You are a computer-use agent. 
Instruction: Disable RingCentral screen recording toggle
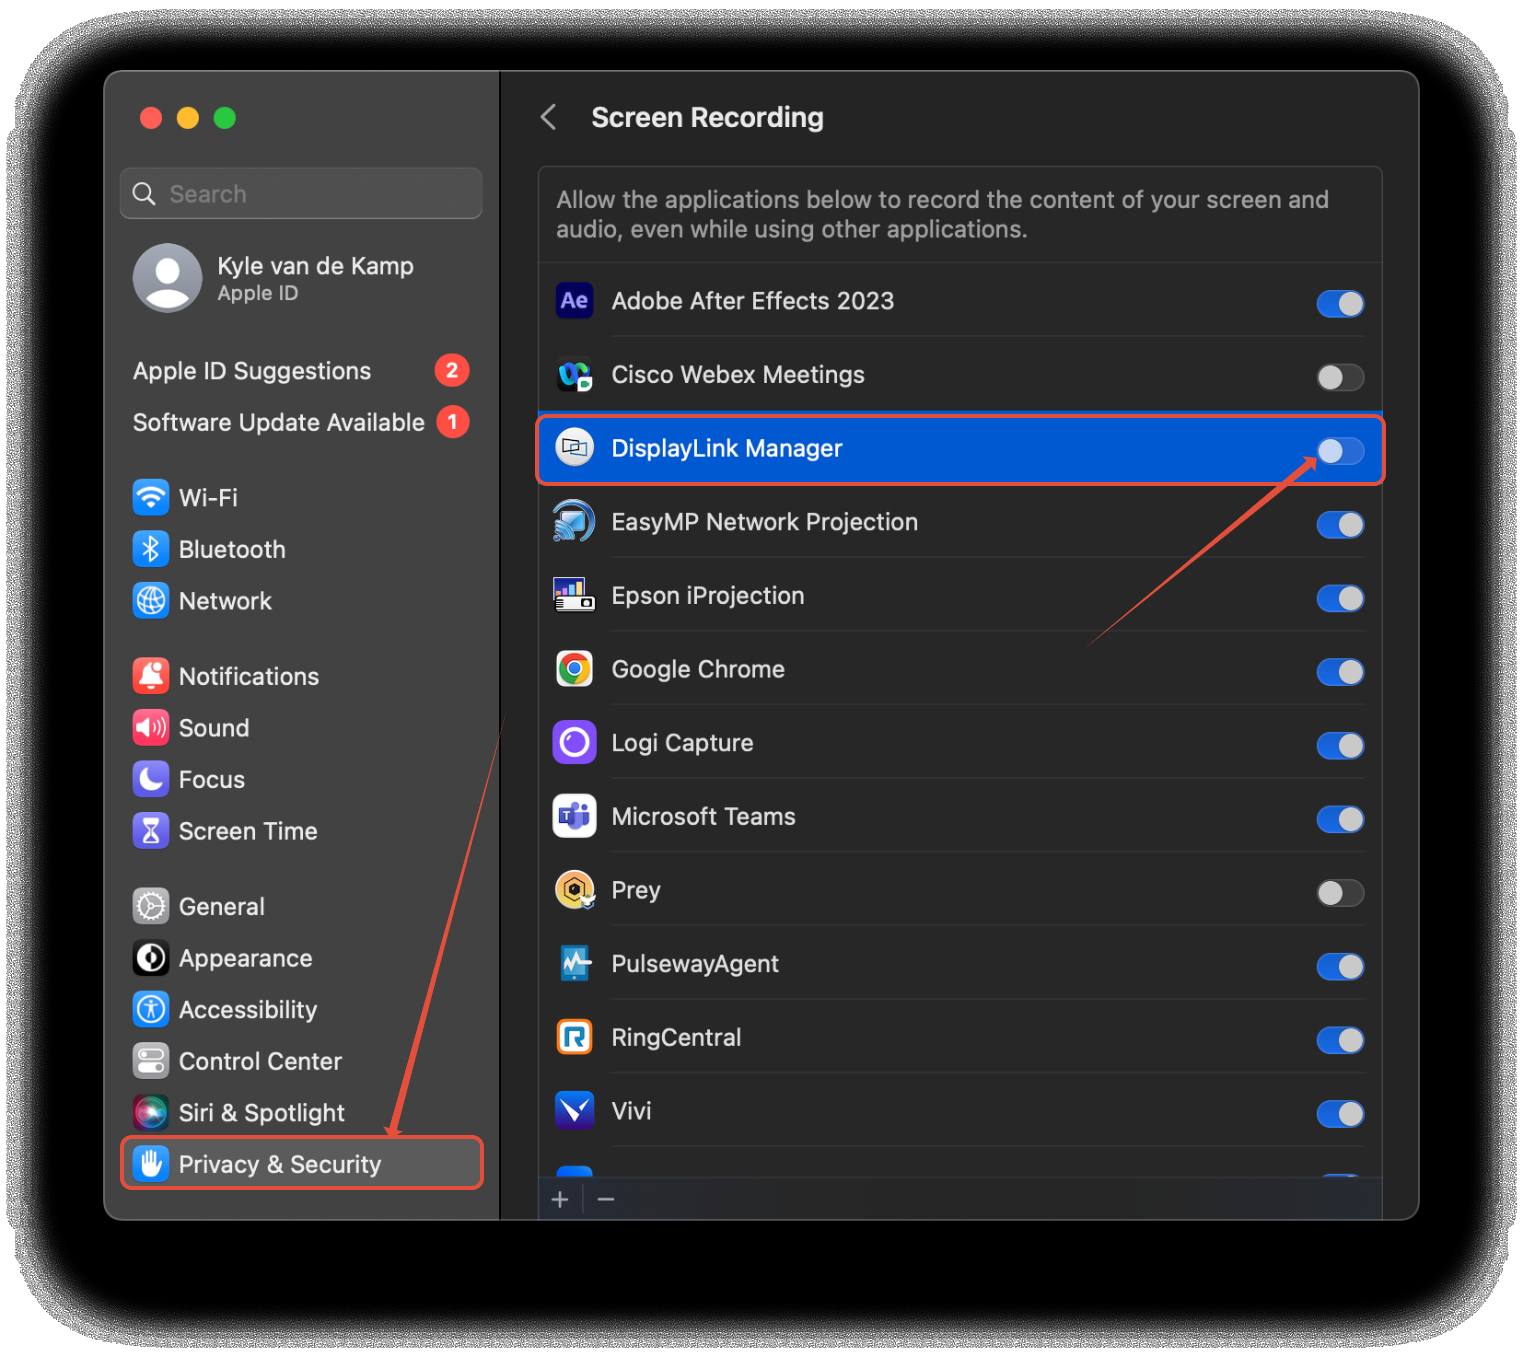(1340, 1040)
